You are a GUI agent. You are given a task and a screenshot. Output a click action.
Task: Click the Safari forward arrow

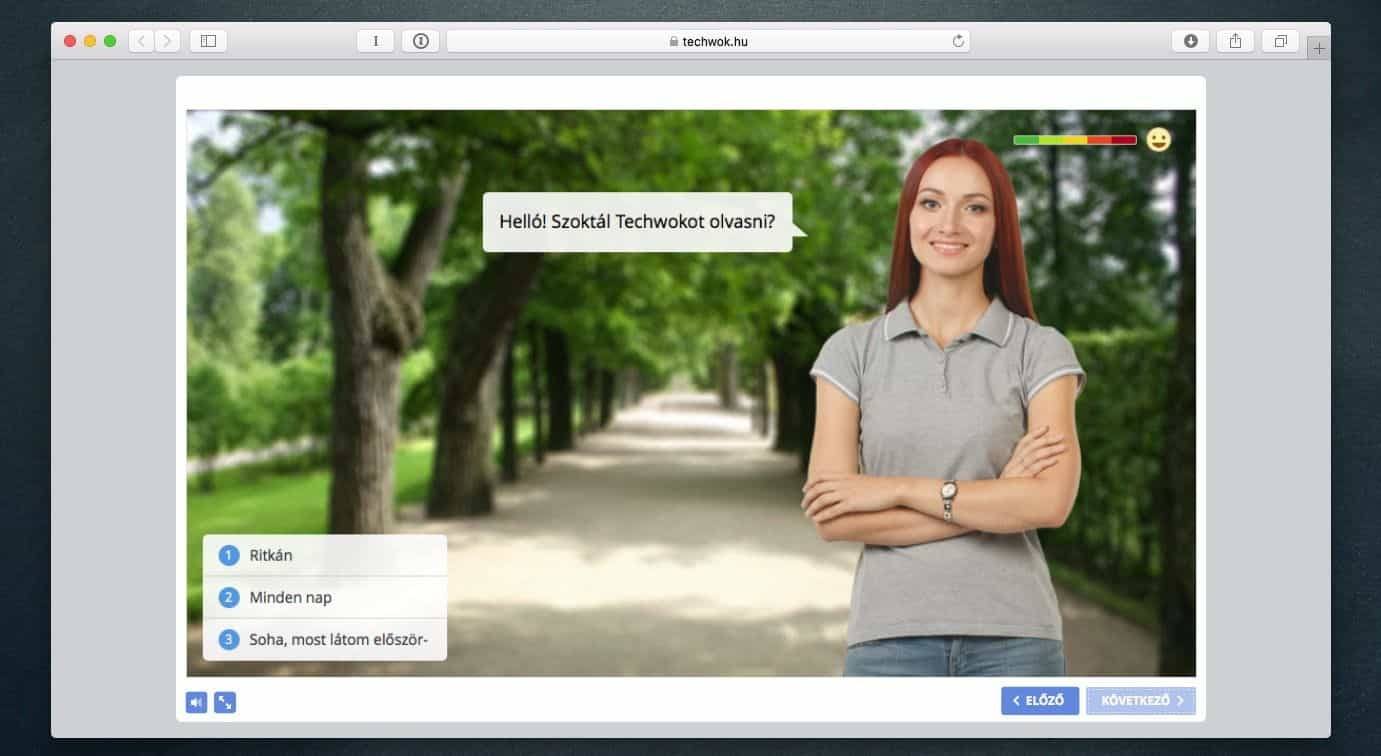point(167,41)
